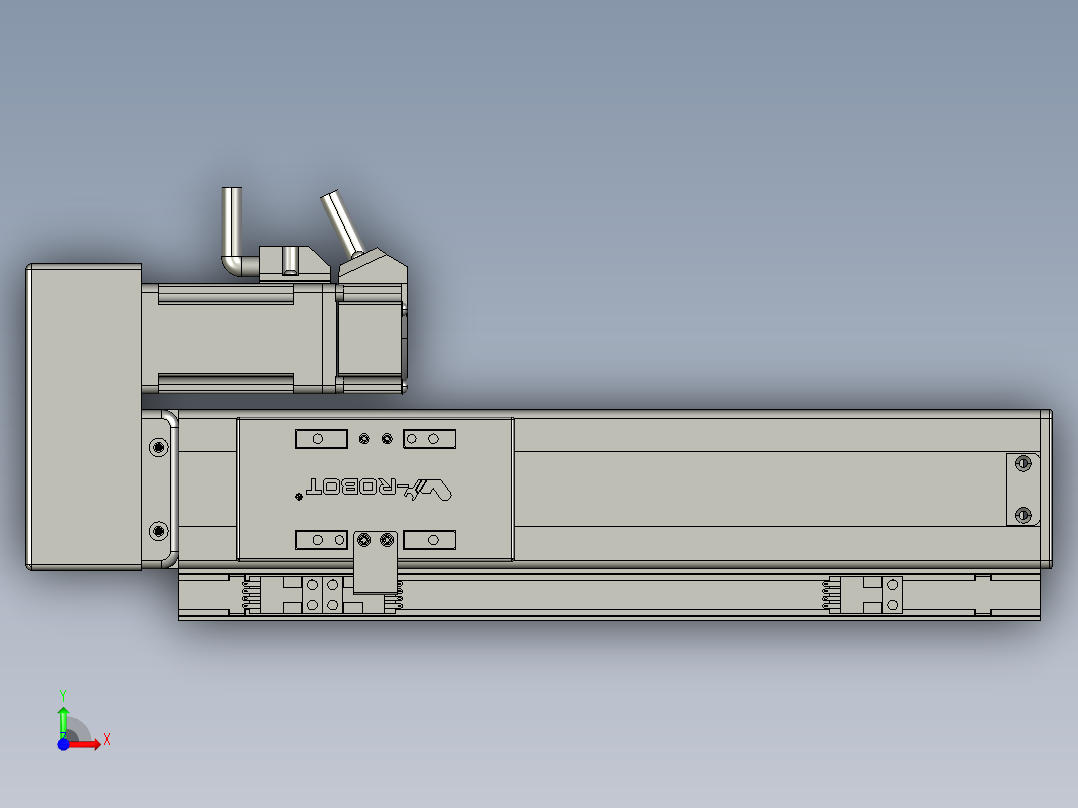
Task: Select the upper bolt on left mounting flange
Action: [x=159, y=448]
